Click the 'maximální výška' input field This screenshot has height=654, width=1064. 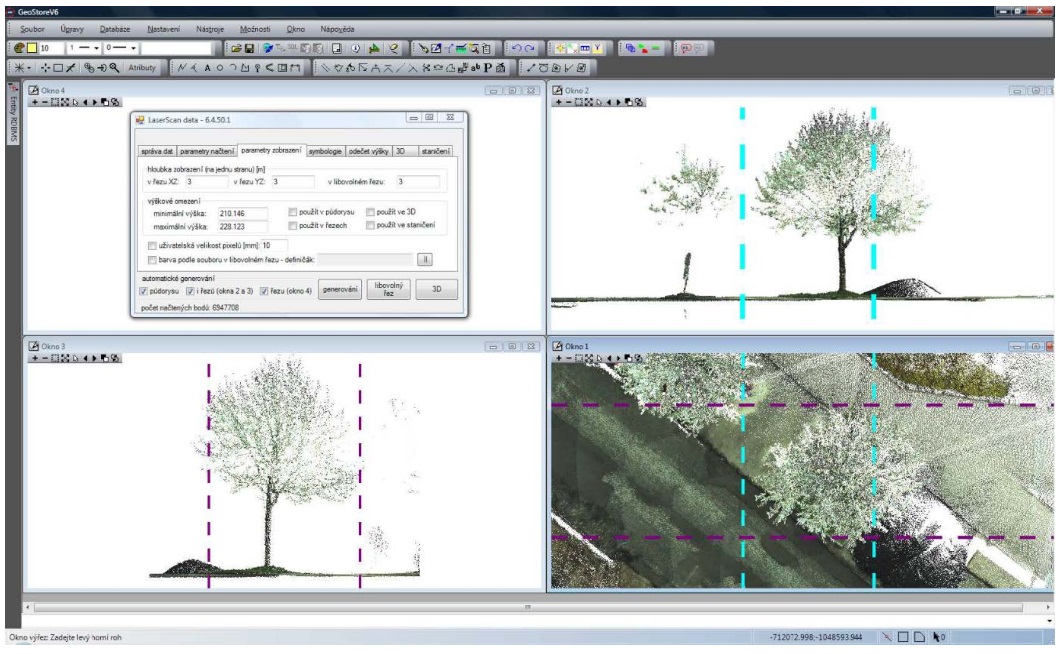pyautogui.click(x=242, y=227)
